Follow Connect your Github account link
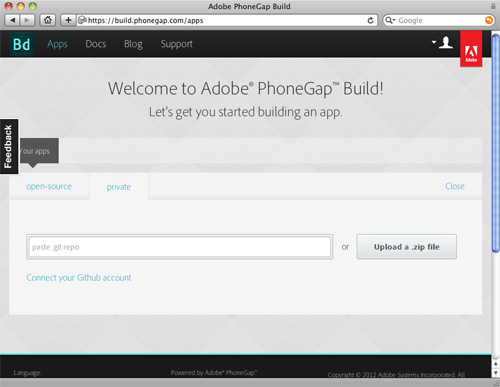The width and height of the screenshot is (500, 387). [79, 278]
